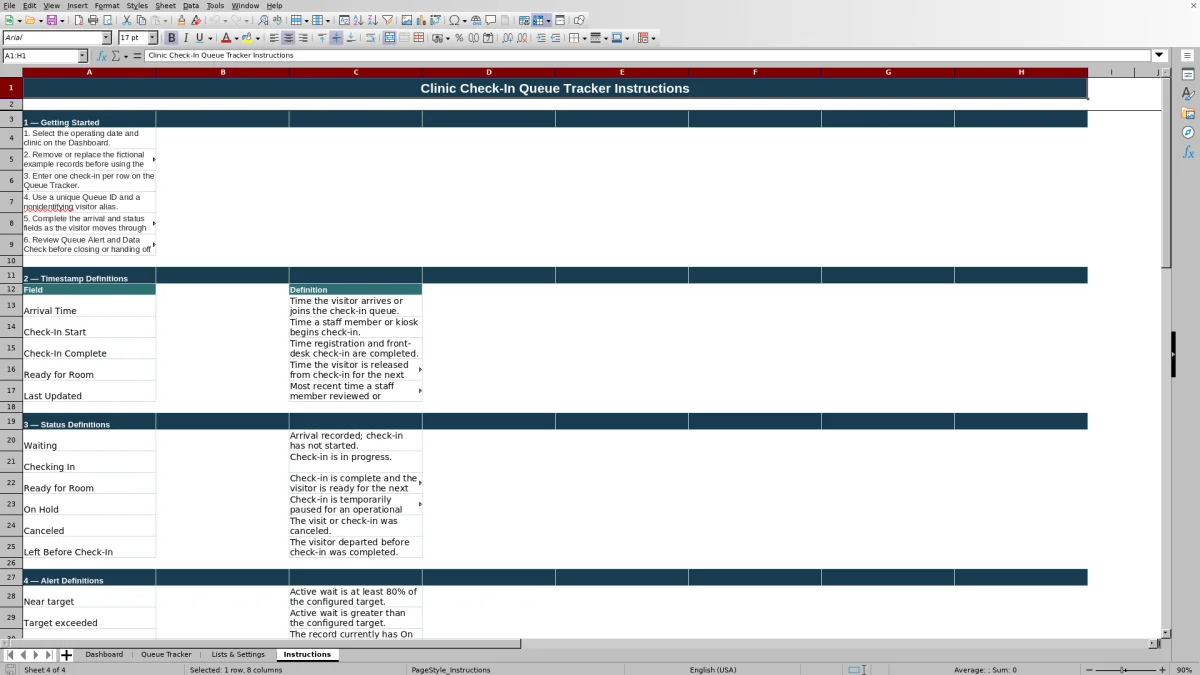Click the formula input line
This screenshot has height=675, width=1200.
tap(648, 55)
